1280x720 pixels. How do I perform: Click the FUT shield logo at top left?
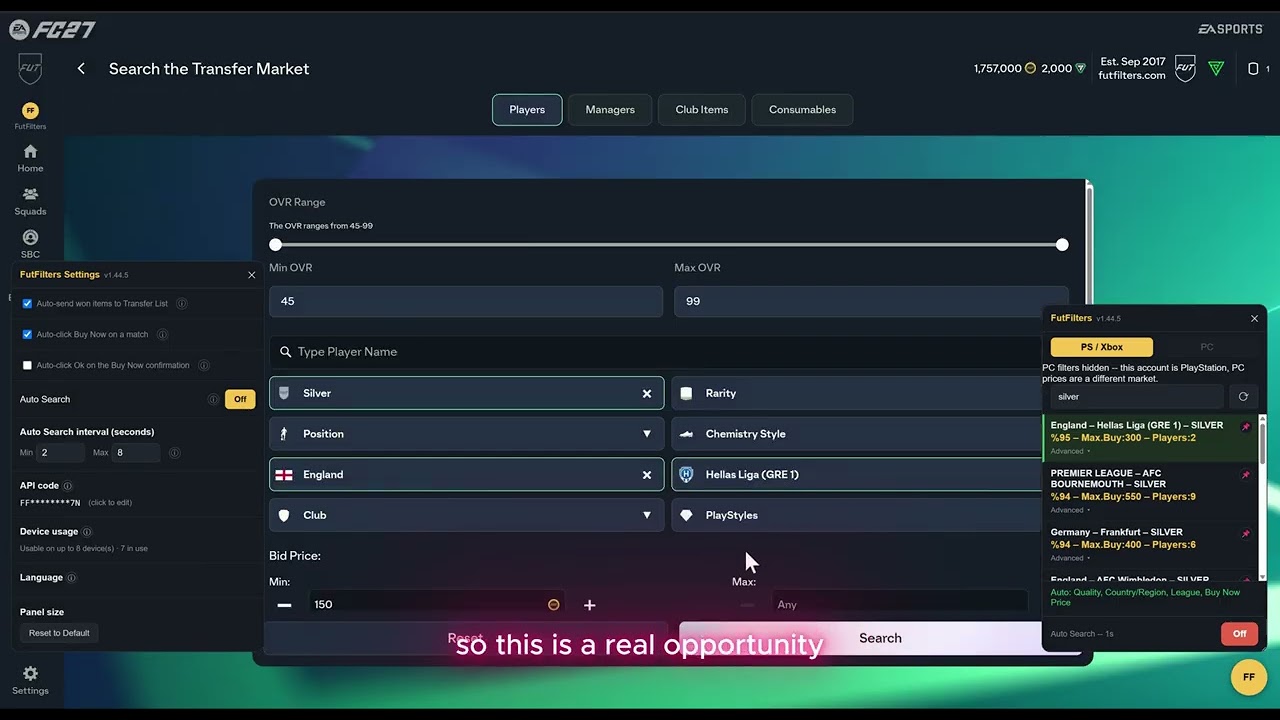(30, 69)
